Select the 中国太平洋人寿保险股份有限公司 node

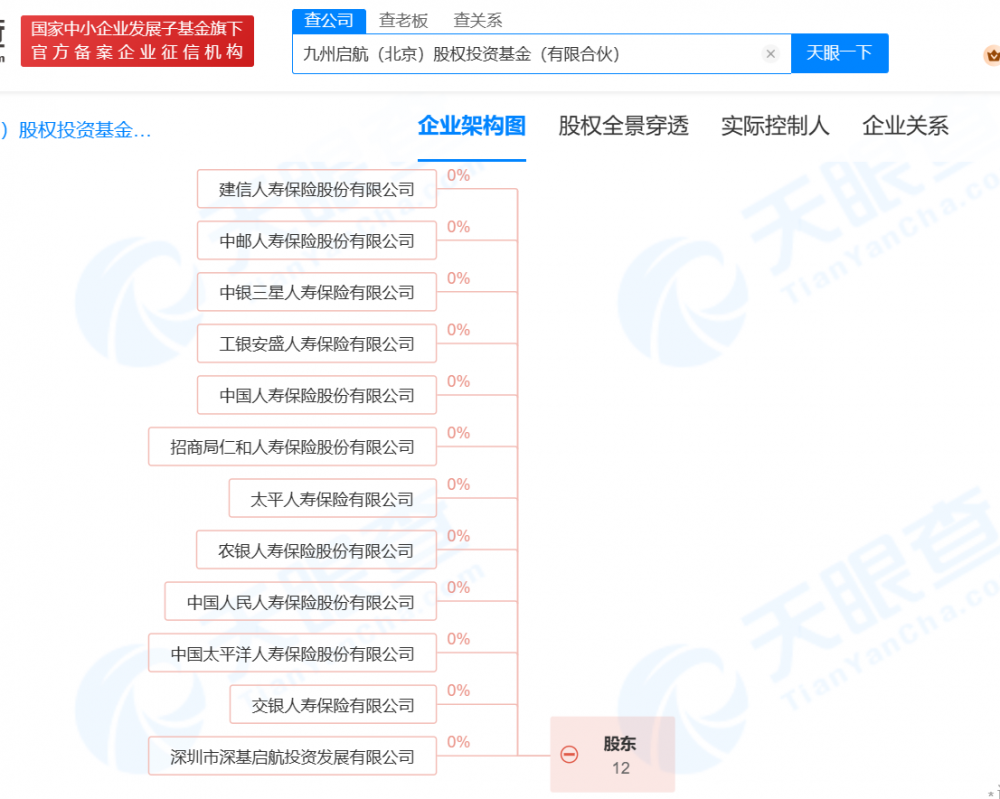tap(293, 653)
